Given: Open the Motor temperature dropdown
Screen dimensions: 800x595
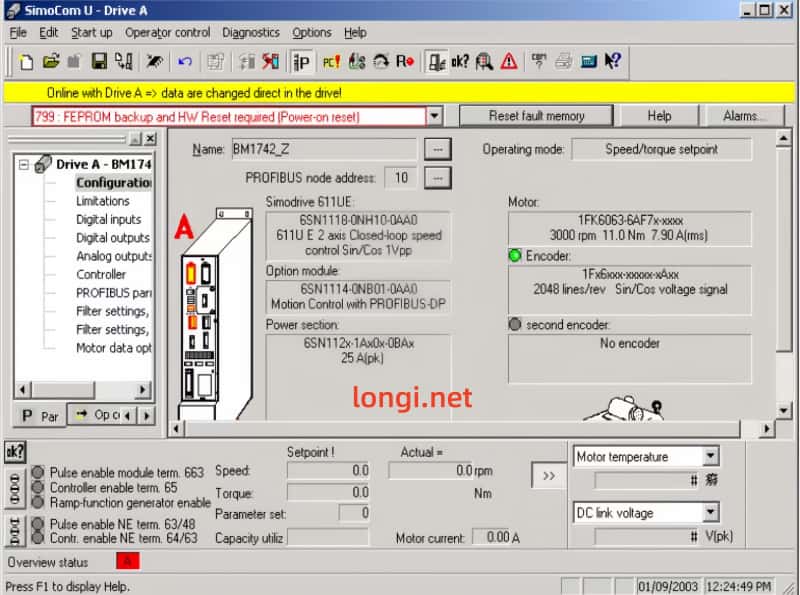Looking at the screenshot, I should tap(710, 457).
